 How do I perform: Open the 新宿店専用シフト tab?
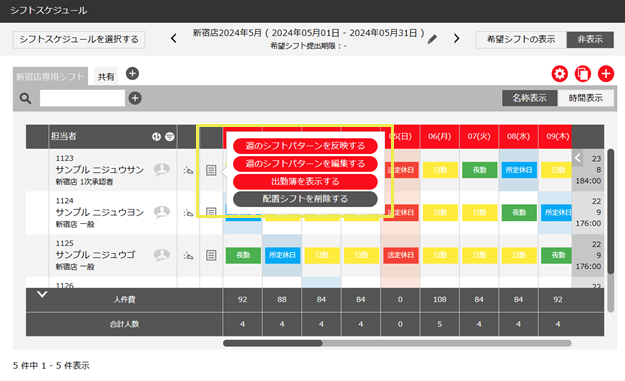pos(50,77)
